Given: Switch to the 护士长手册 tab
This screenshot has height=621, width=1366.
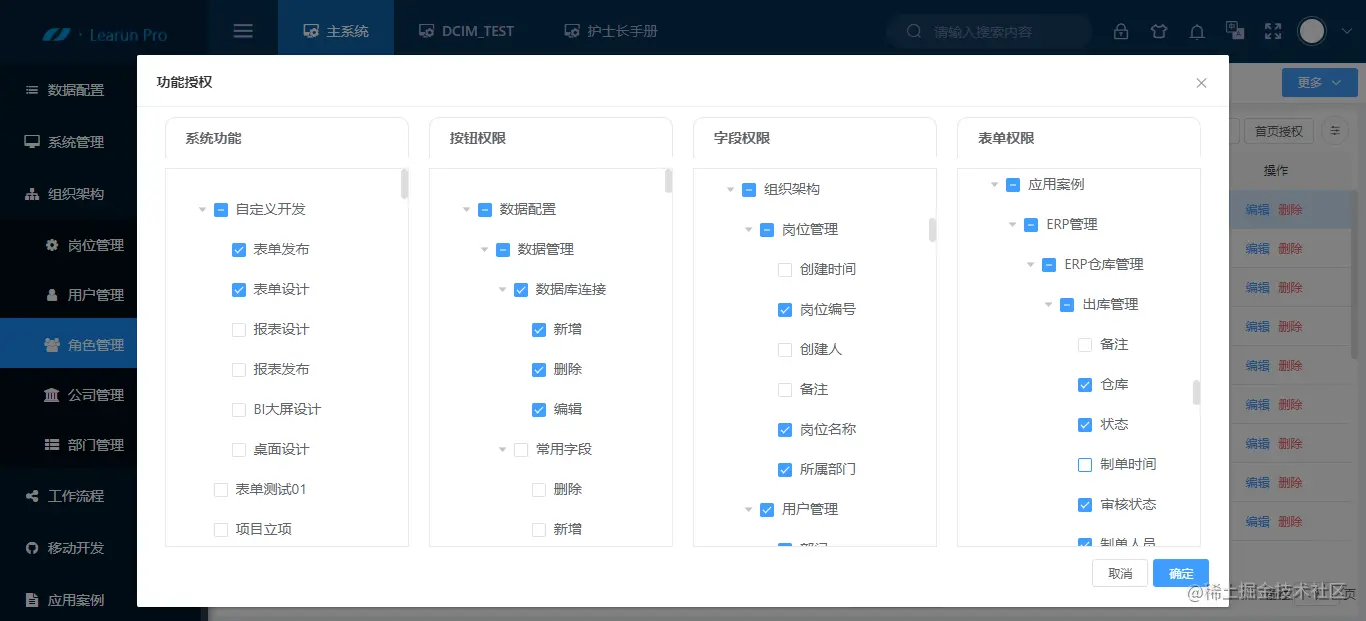Looking at the screenshot, I should tap(609, 30).
